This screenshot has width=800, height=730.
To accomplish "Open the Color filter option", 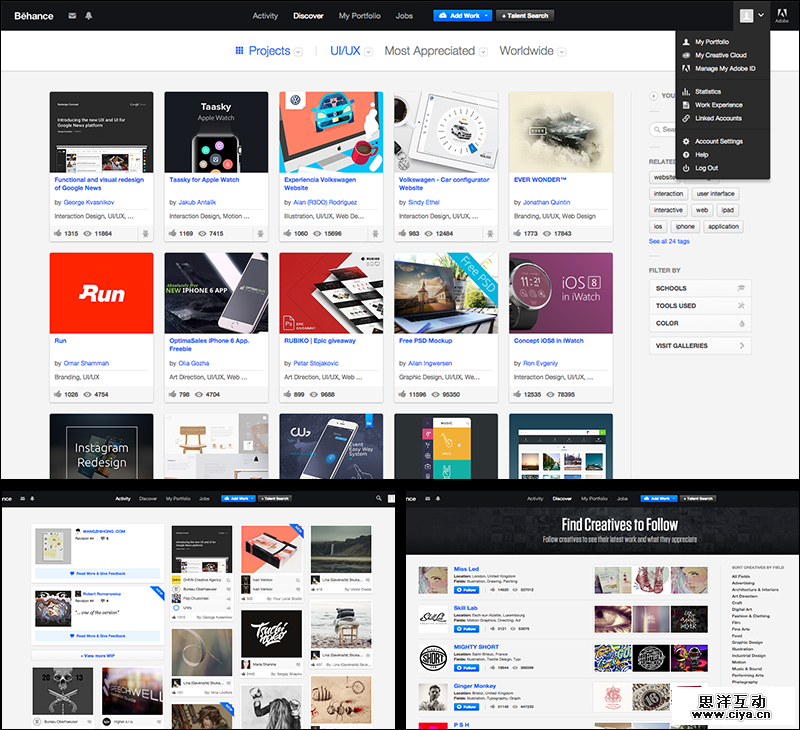I will (x=699, y=323).
